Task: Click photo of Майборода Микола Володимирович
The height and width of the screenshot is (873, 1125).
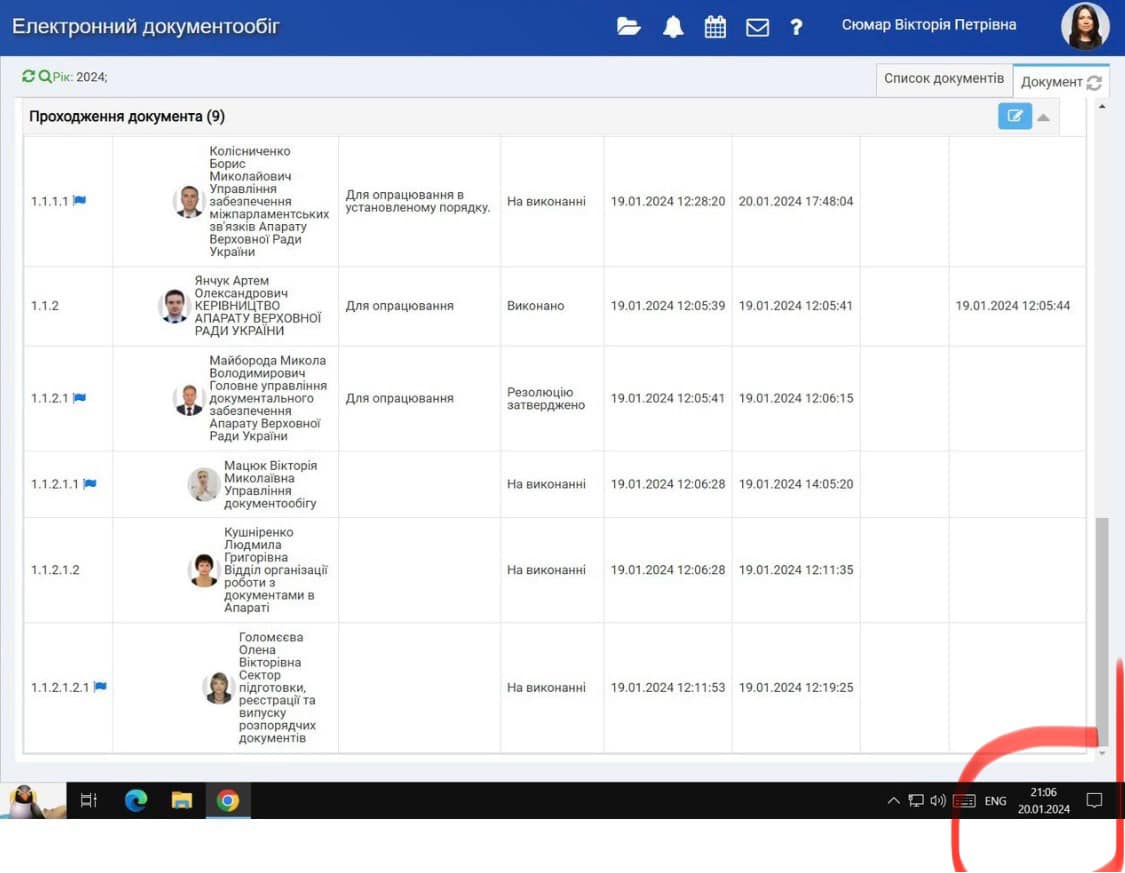Action: (x=189, y=400)
